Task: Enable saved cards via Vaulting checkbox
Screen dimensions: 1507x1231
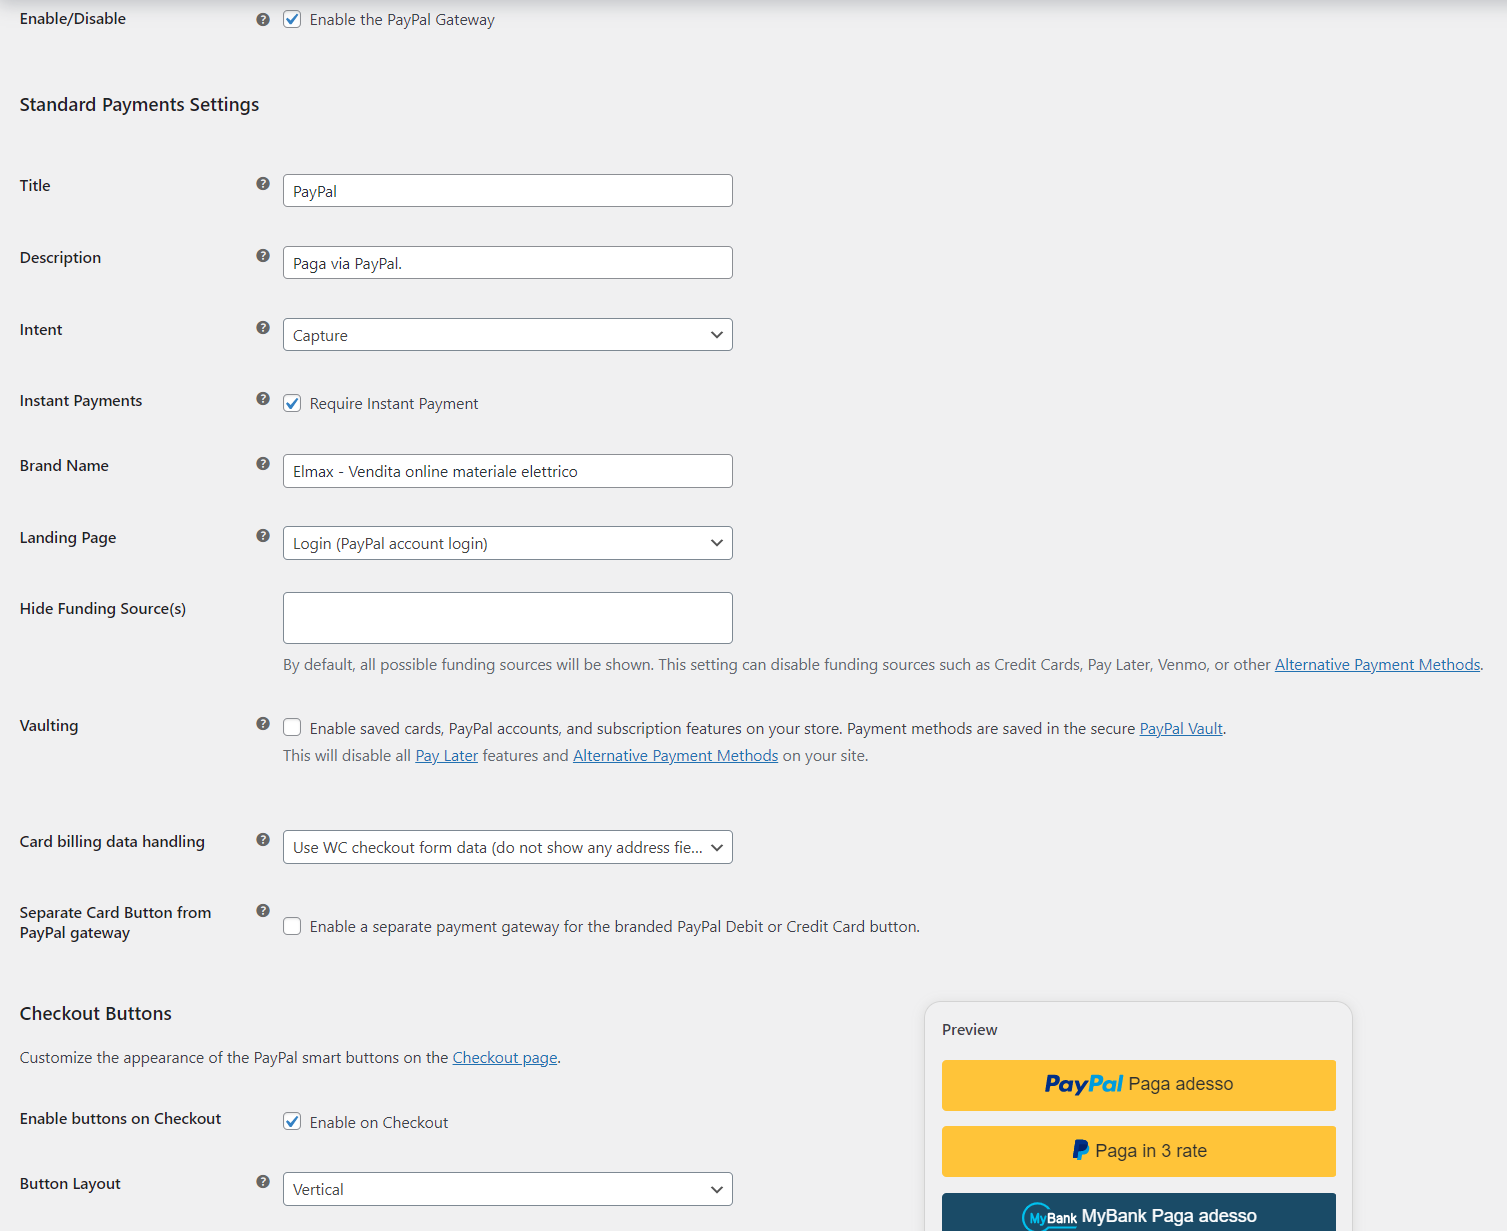Action: click(x=292, y=727)
